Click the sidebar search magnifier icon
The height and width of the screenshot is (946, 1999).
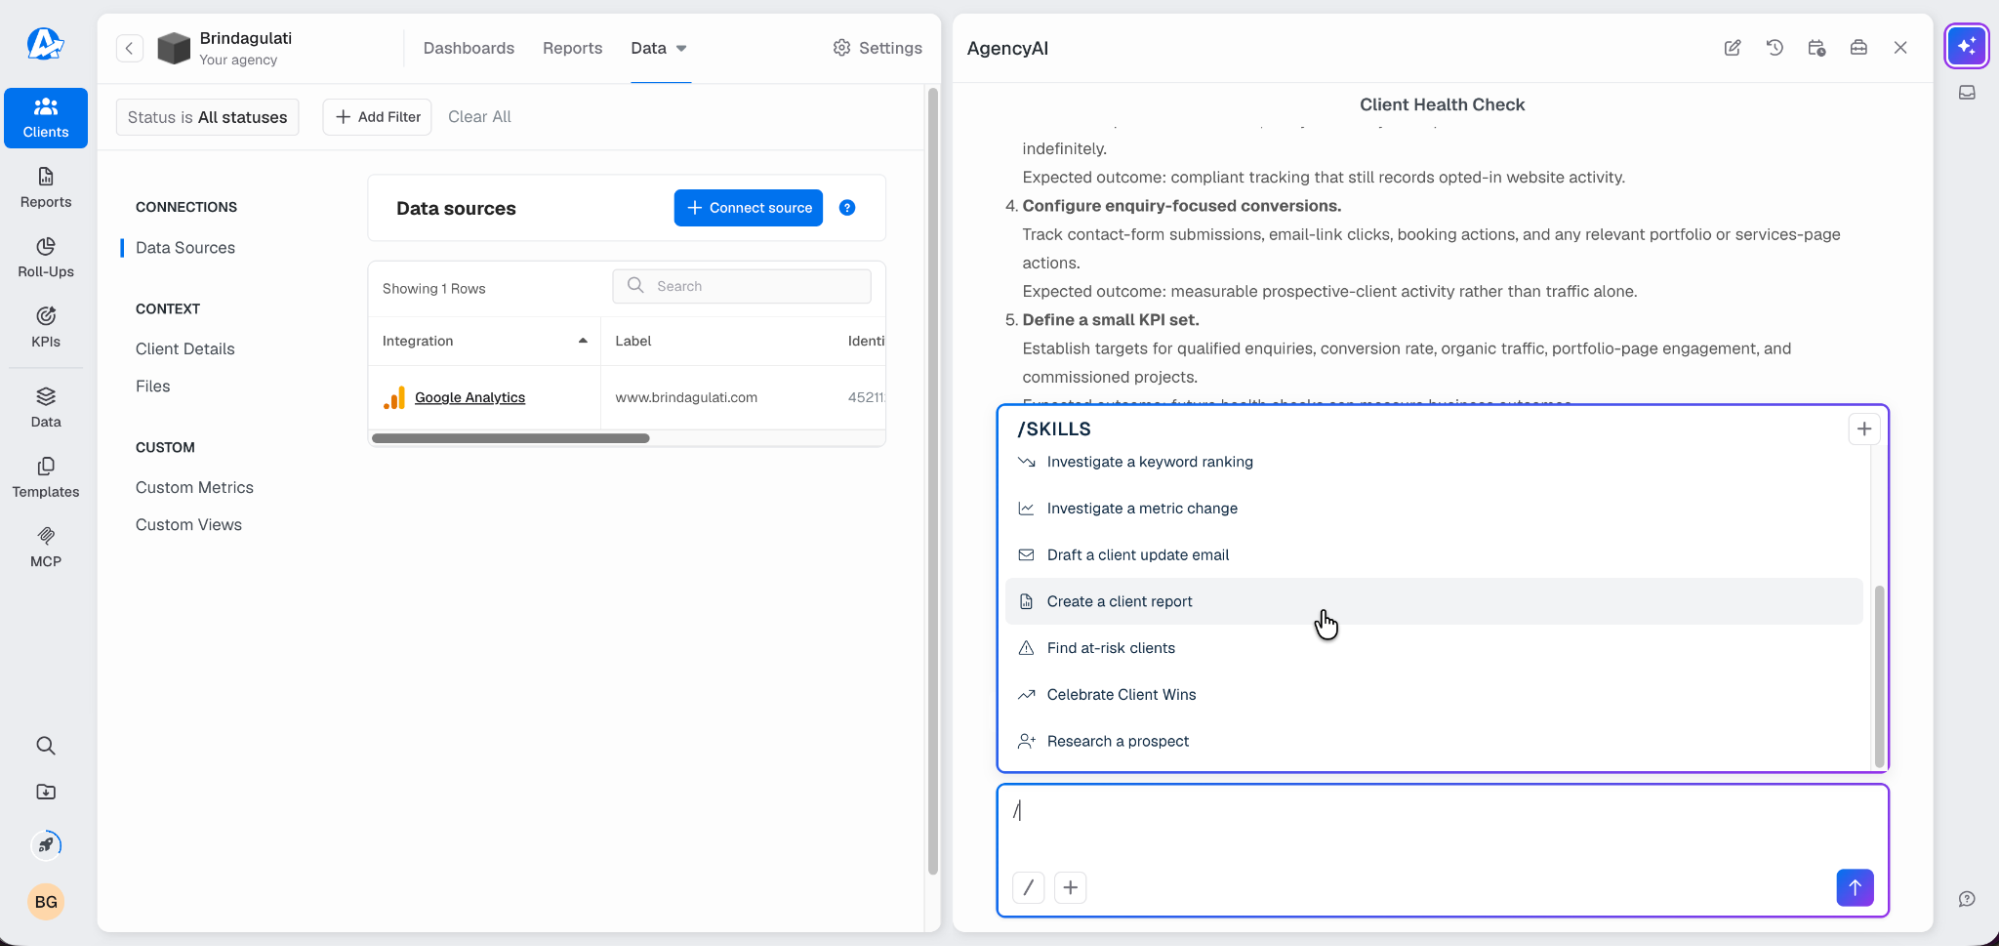click(x=46, y=745)
